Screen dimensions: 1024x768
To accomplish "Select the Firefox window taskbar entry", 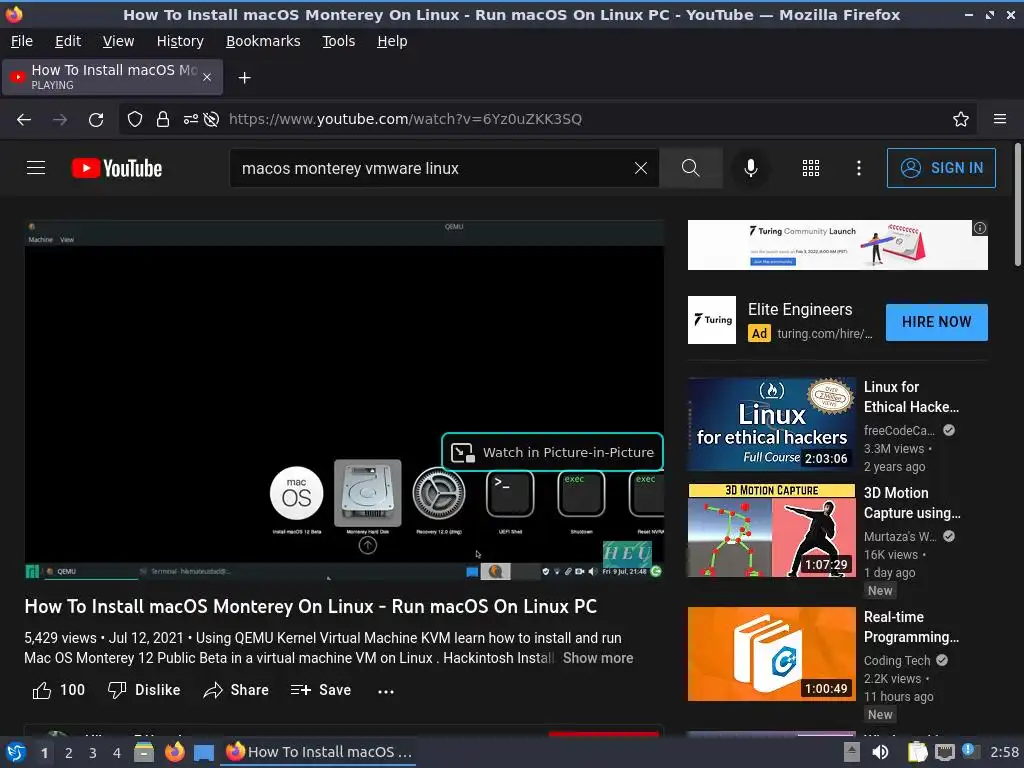I will 319,752.
